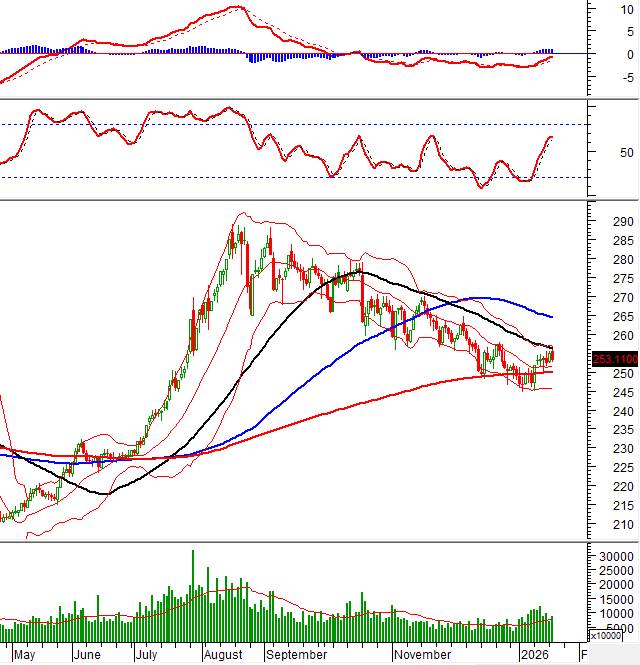Click the x10000 volume multiplier label
640x665 pixels.
point(603,635)
